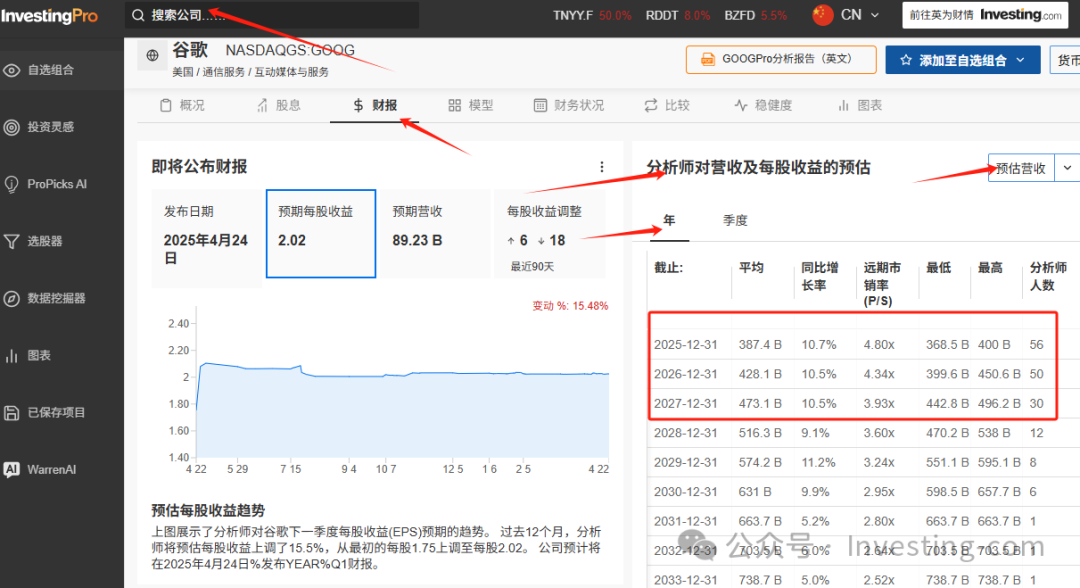Expand the 添加至自选组合 dropdown chevron
Viewport: 1080px width, 588px height.
[1020, 61]
